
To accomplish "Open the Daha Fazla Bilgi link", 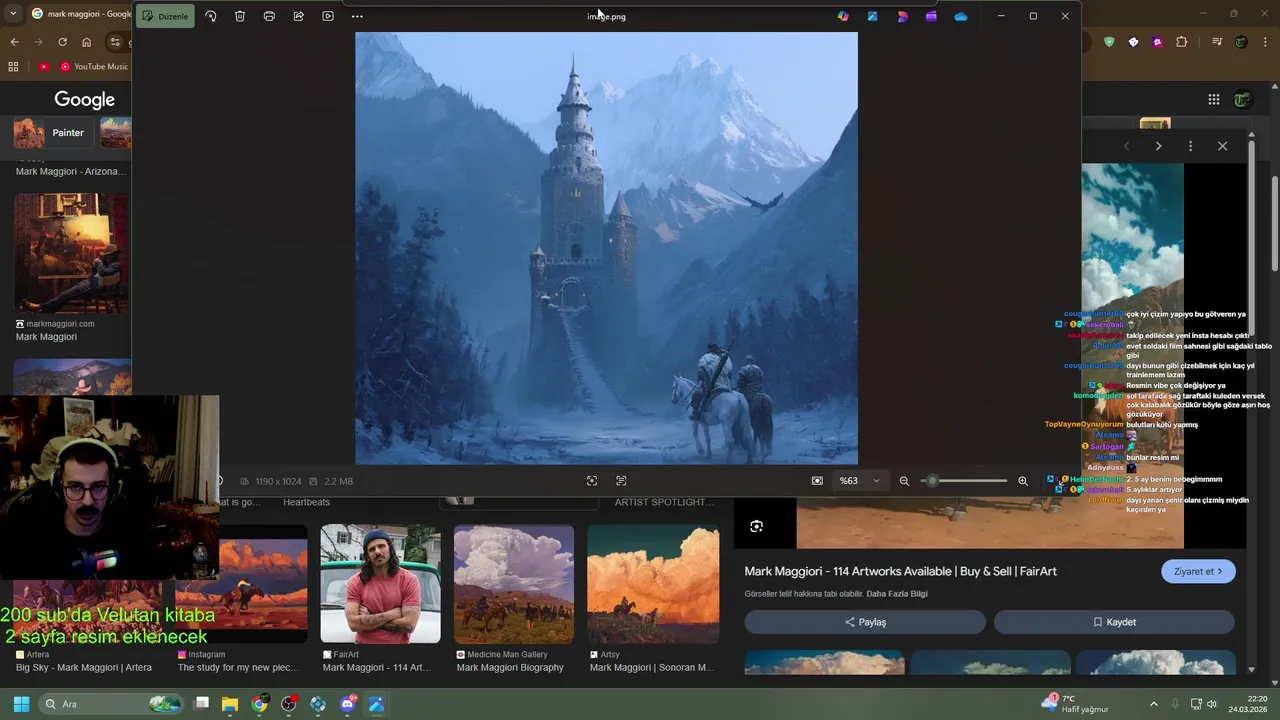I will click(897, 594).
